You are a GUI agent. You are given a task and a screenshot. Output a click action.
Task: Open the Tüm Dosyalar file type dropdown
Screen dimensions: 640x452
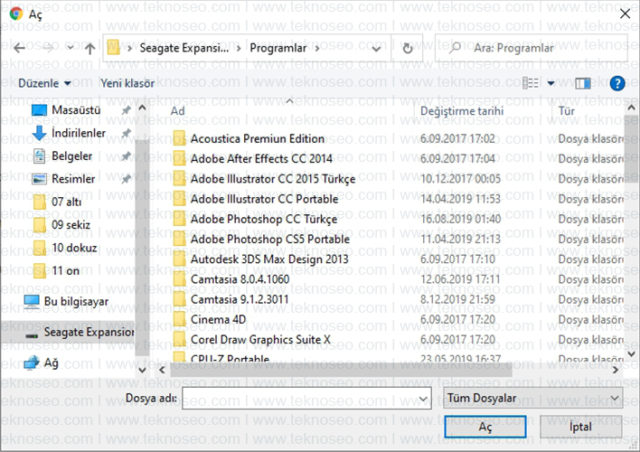click(x=533, y=398)
